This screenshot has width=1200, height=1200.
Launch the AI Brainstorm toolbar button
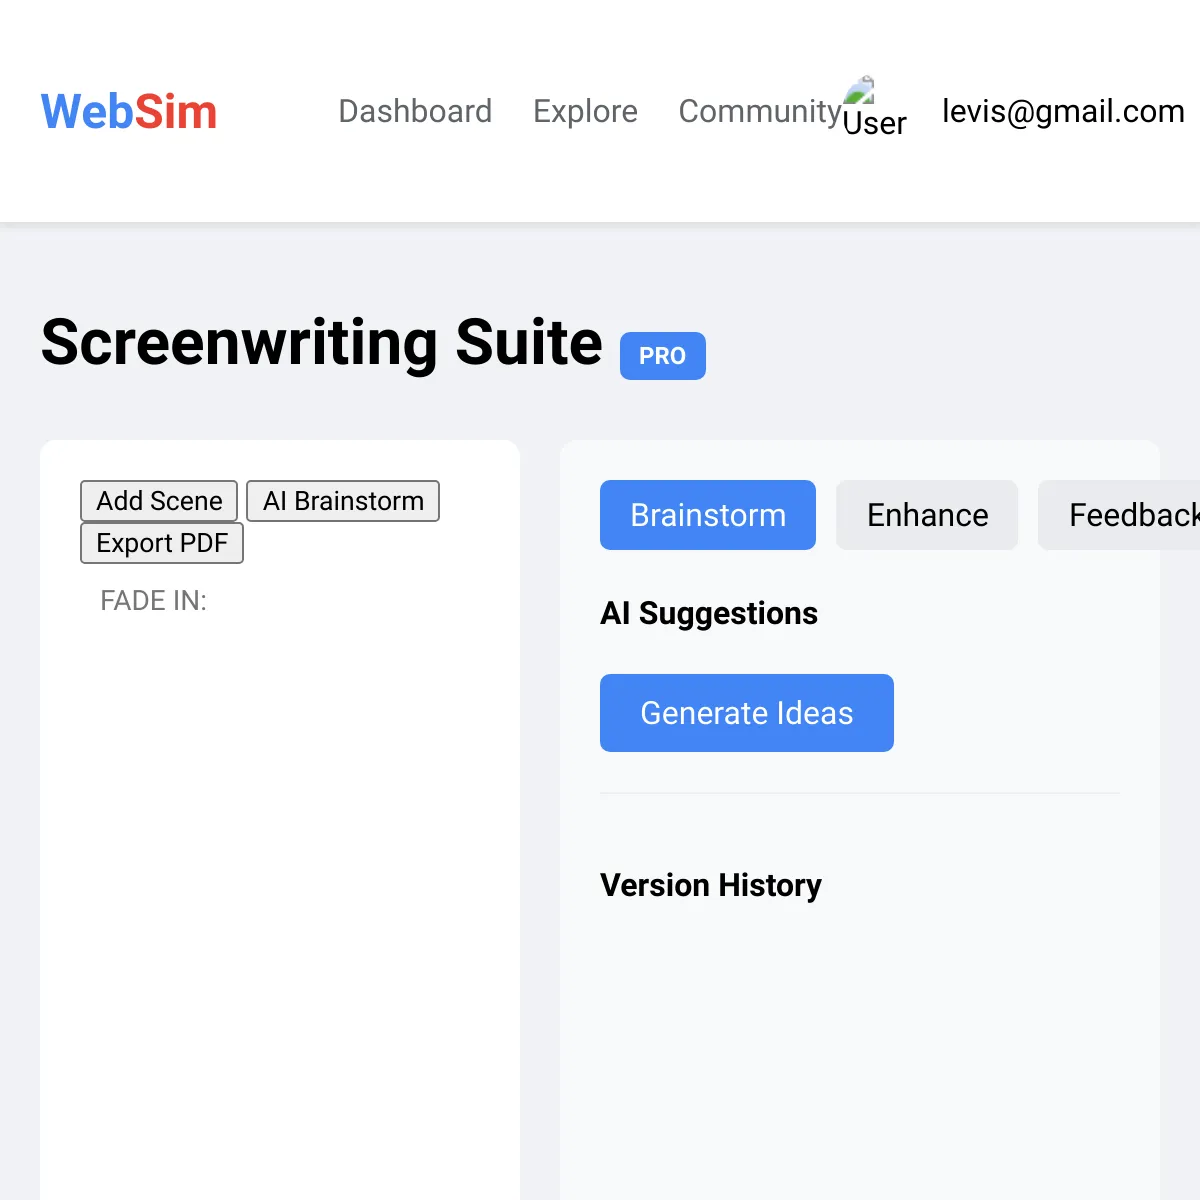(x=343, y=501)
